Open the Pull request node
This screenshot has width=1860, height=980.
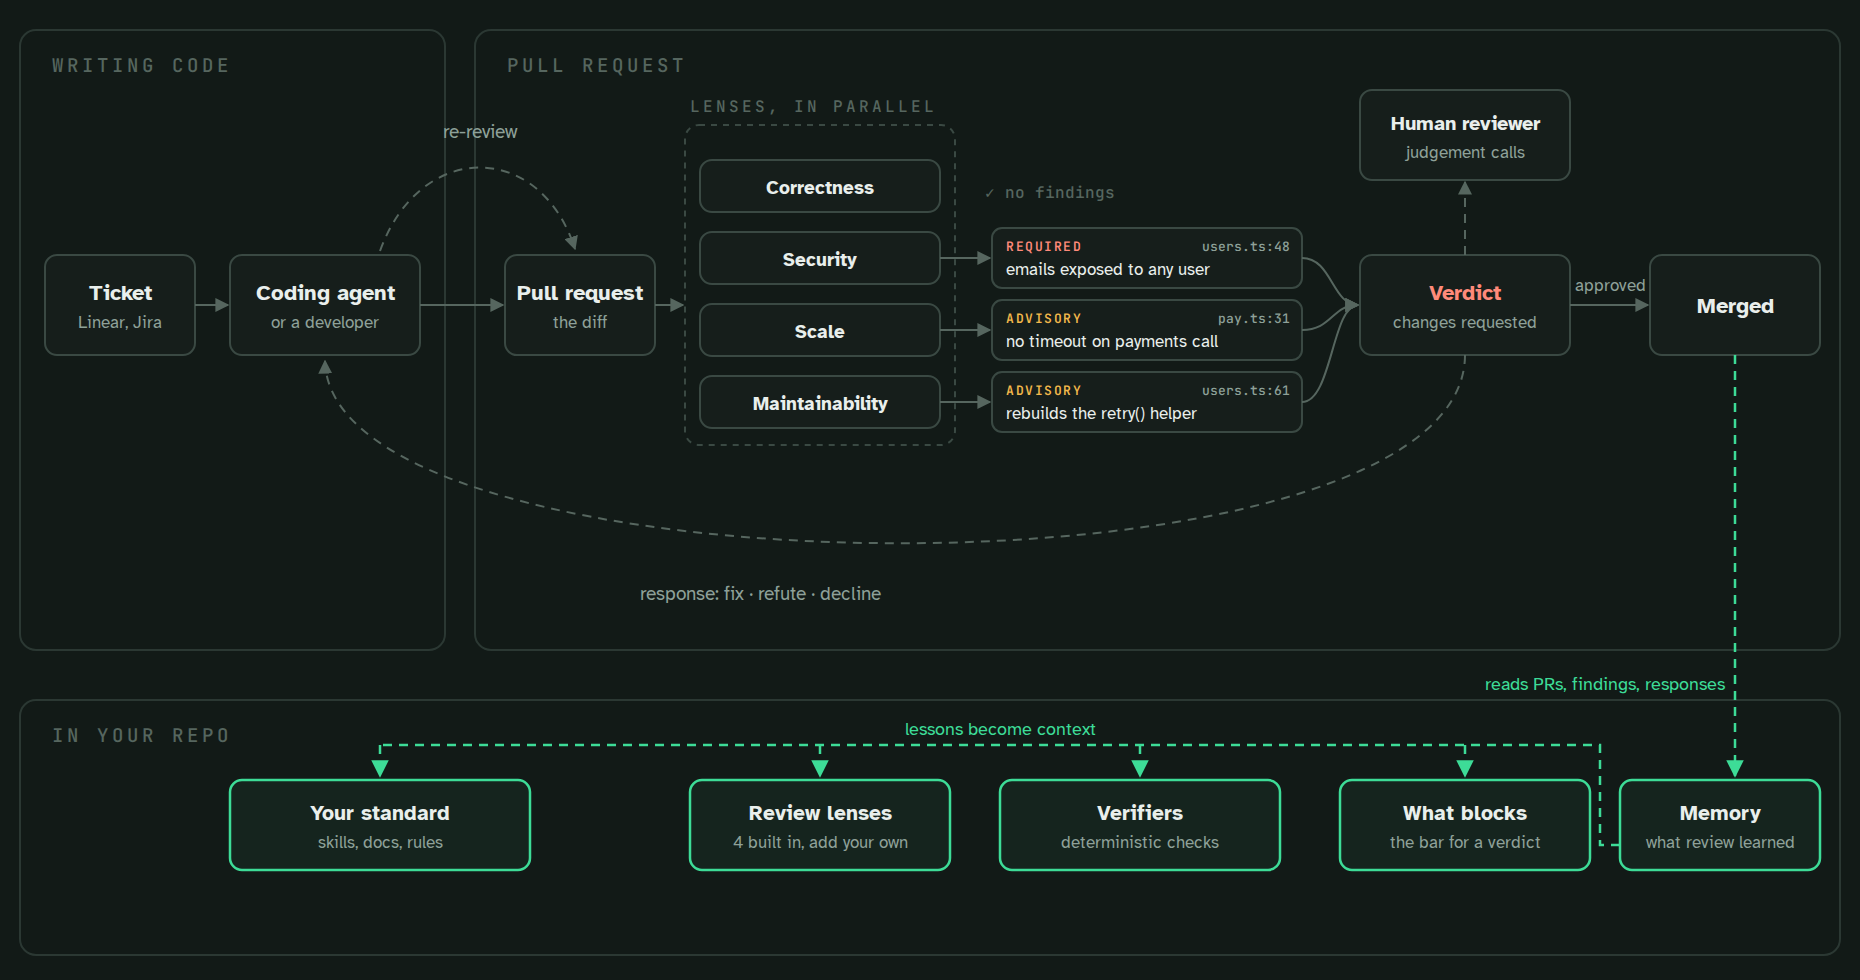point(580,305)
